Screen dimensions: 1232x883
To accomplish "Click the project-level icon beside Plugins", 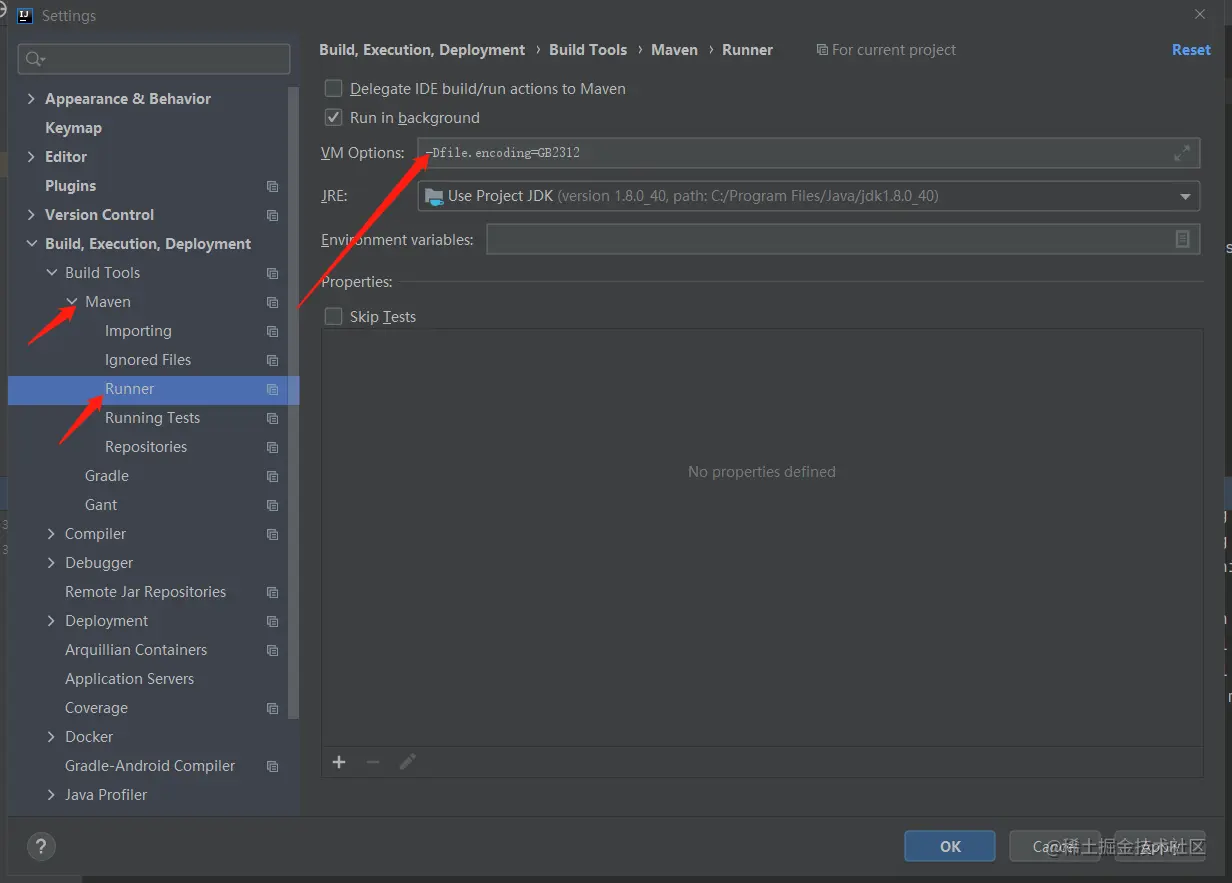I will pyautogui.click(x=272, y=186).
